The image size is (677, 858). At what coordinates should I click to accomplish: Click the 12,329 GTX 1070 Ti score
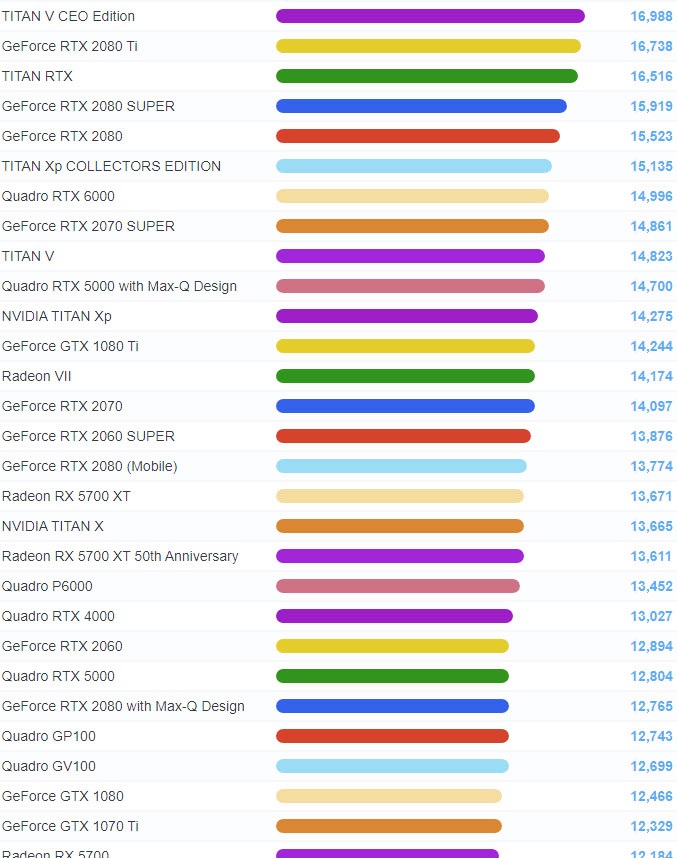pyautogui.click(x=651, y=826)
